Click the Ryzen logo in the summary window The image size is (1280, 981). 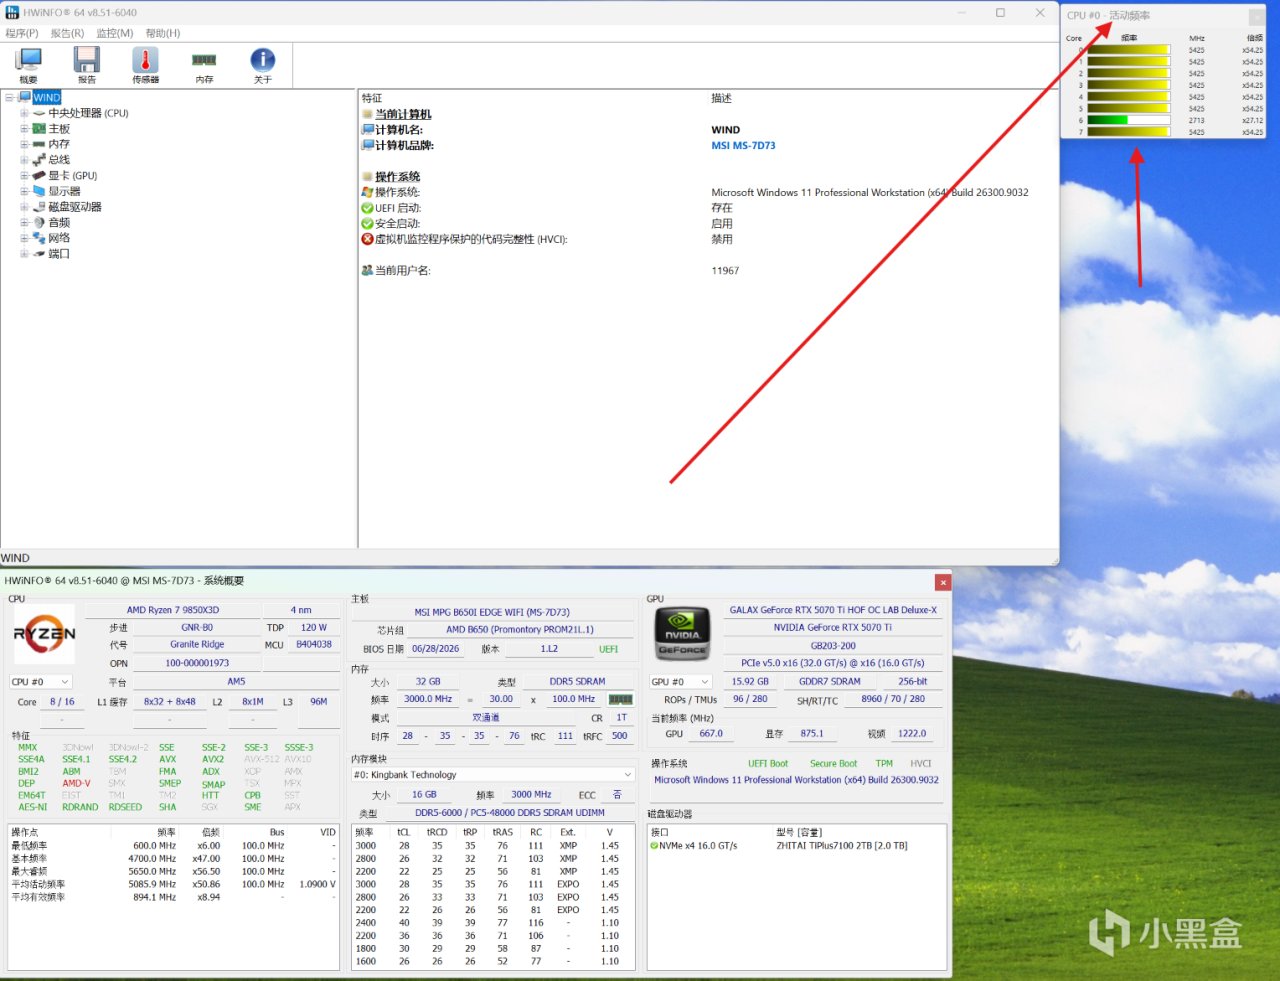pos(45,634)
